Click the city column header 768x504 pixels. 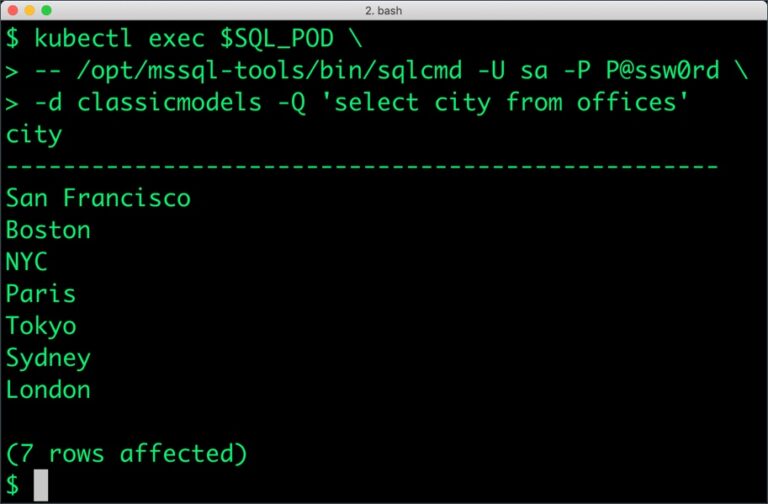[34, 134]
